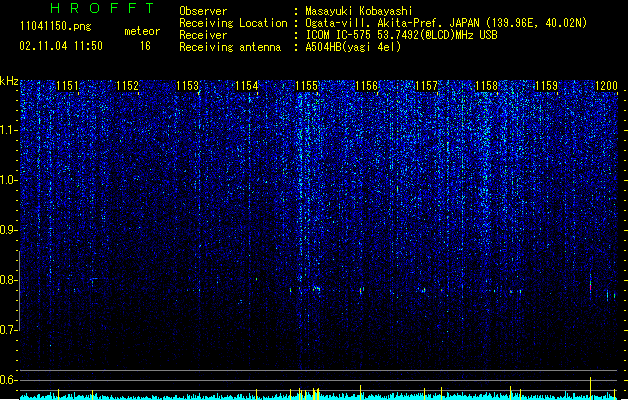Click time marker 1156 on spectrogram

pos(367,86)
